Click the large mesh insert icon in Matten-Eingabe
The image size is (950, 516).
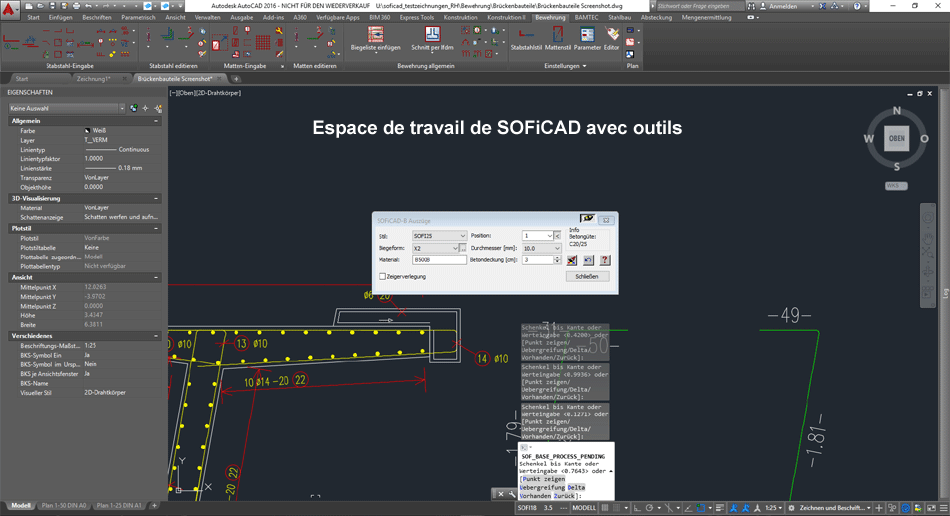219,44
